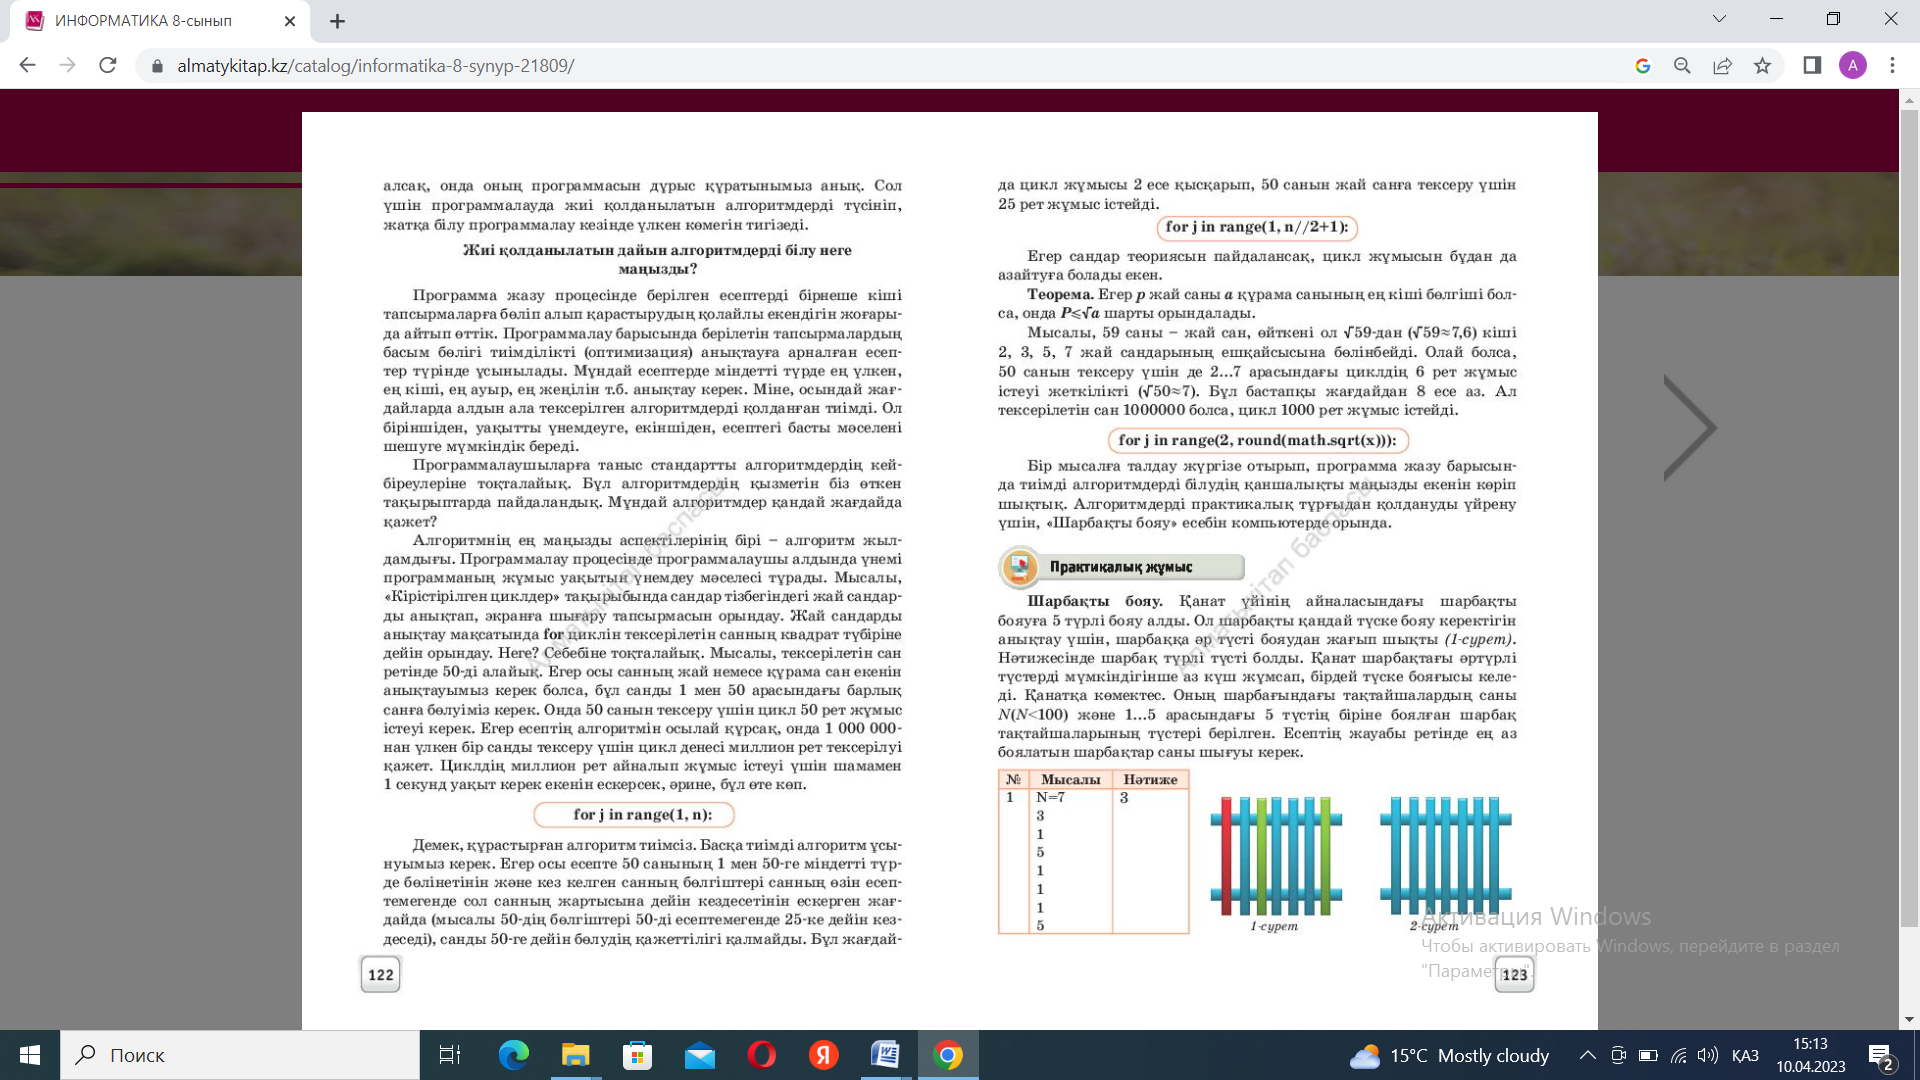This screenshot has width=1920, height=1080.
Task: Open the Chrome profile avatar
Action: [1852, 65]
